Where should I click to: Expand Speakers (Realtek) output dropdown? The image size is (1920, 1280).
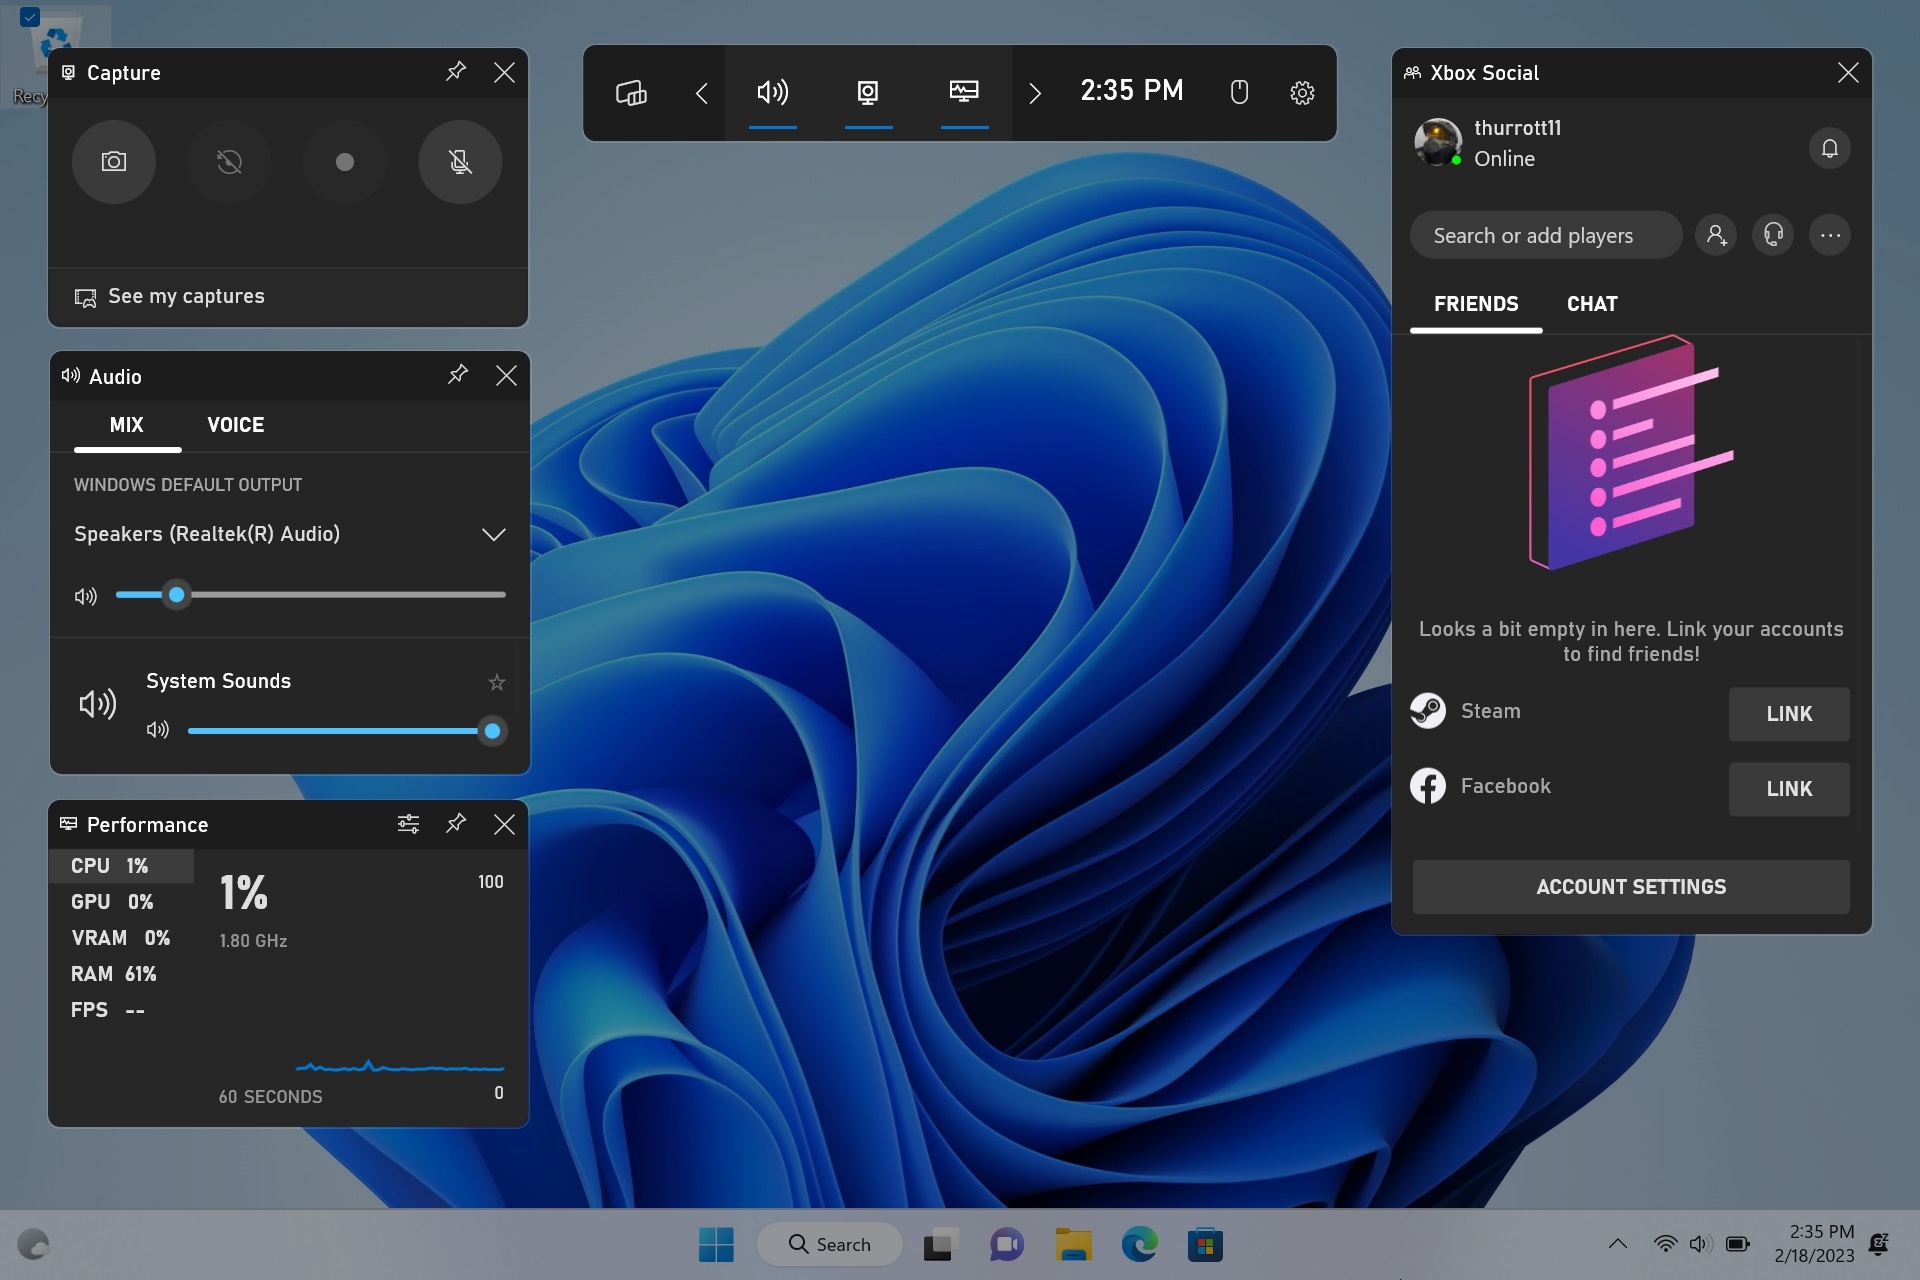(493, 534)
